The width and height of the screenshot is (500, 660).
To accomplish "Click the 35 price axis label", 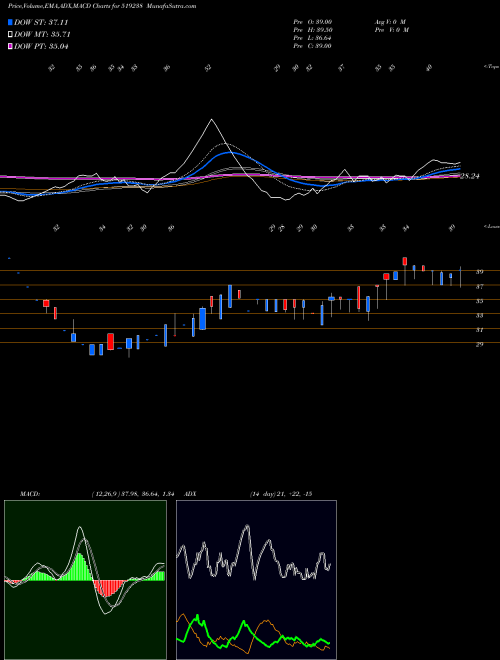I will click(479, 301).
